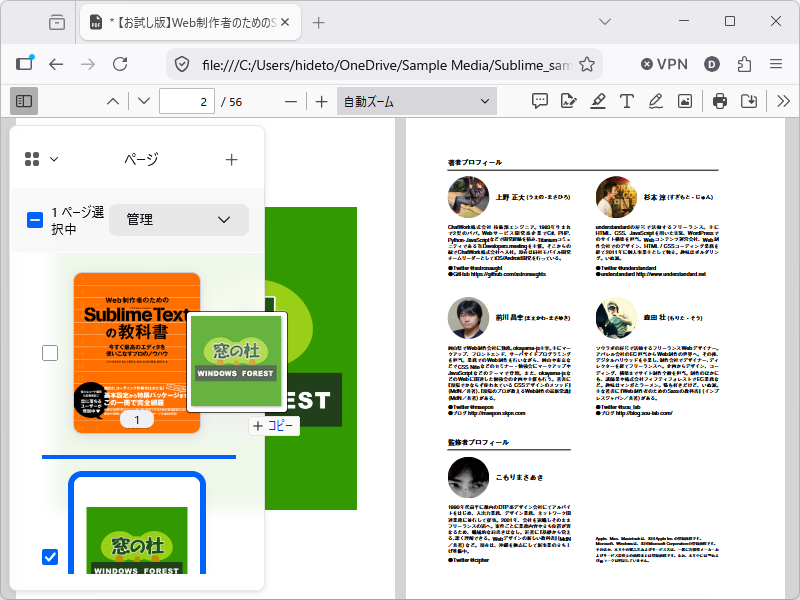Print the PDF document
Image resolution: width=800 pixels, height=600 pixels.
click(720, 101)
